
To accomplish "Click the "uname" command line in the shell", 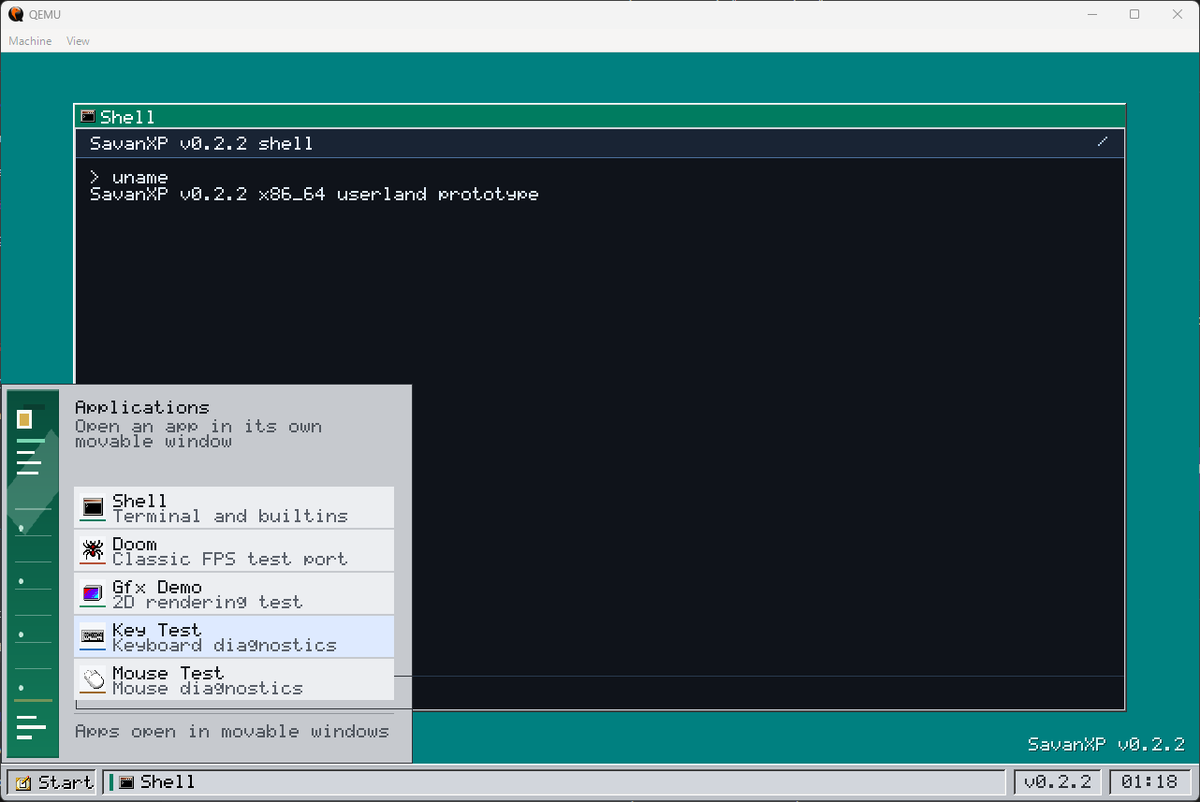I will point(129,177).
